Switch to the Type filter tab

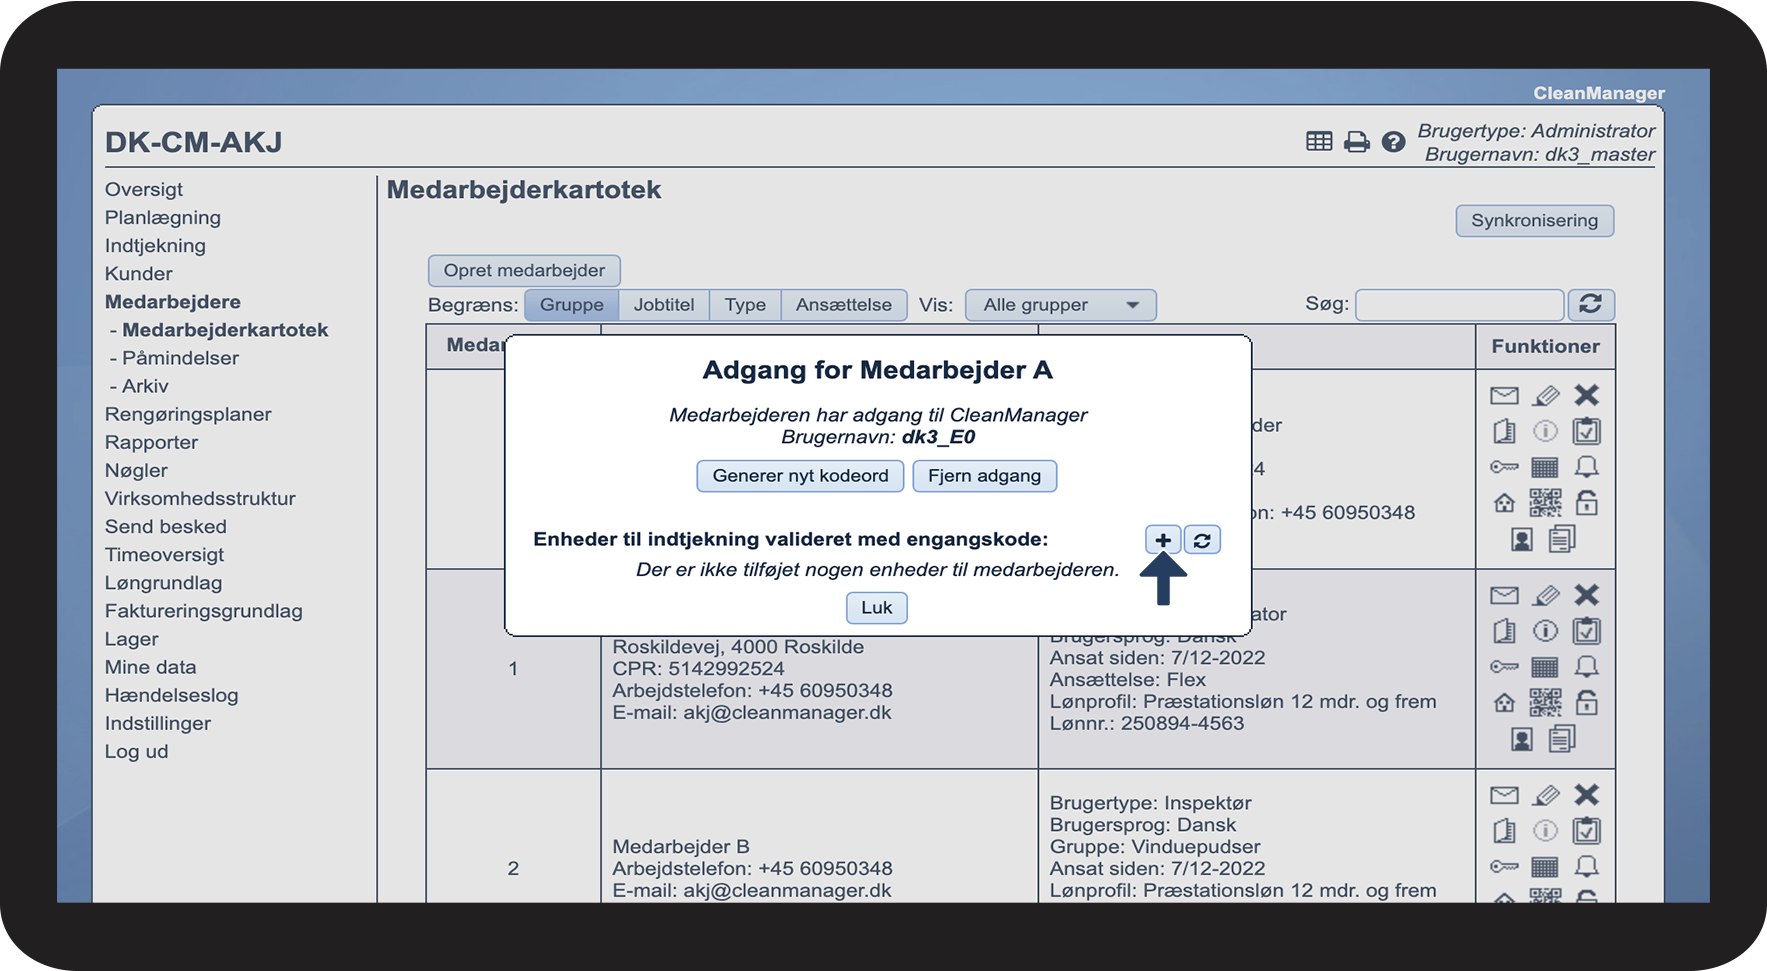(x=745, y=305)
